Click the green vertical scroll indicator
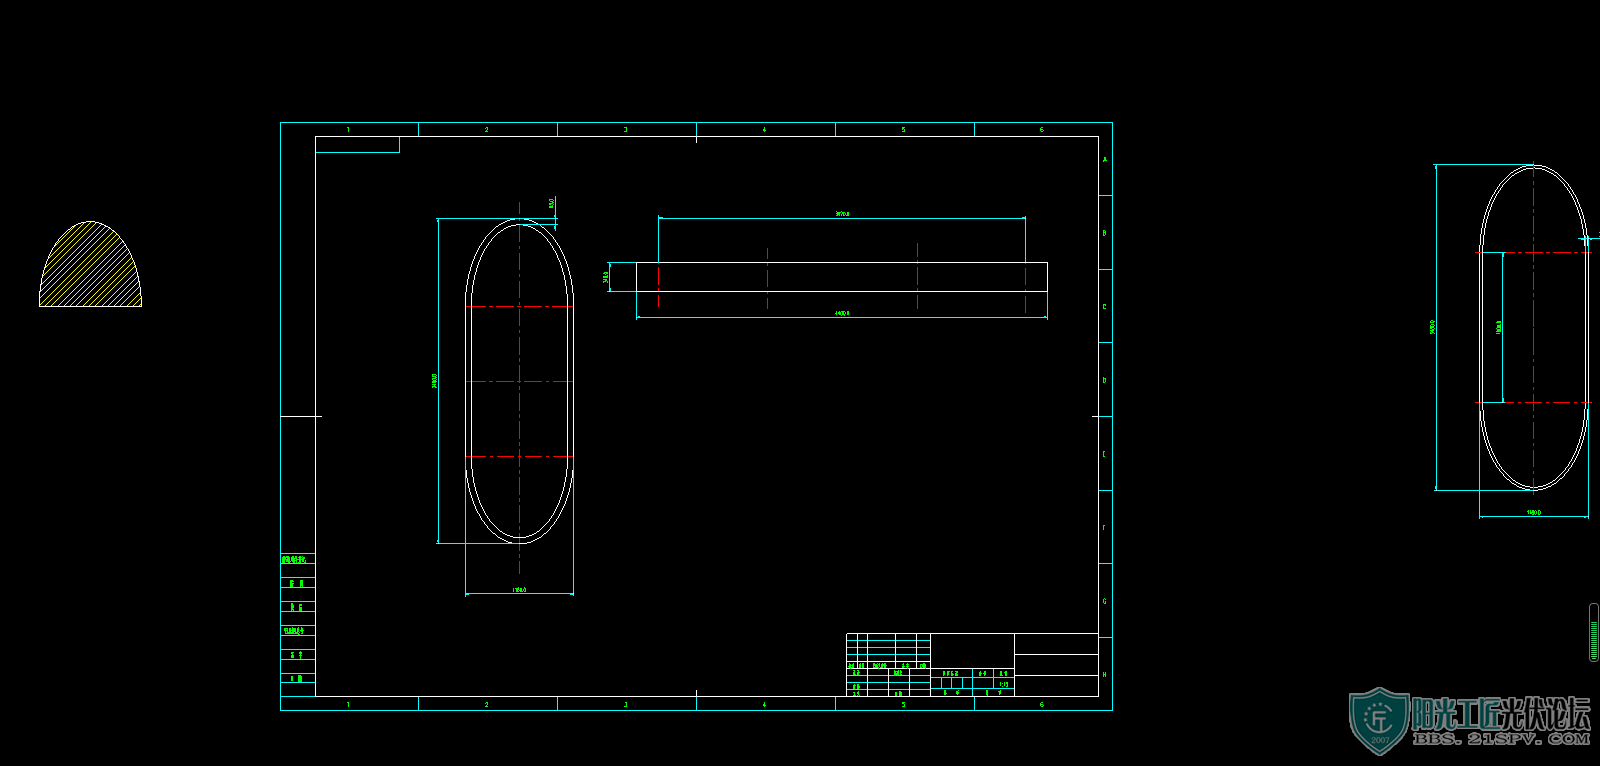The height and width of the screenshot is (766, 1600). [1594, 632]
